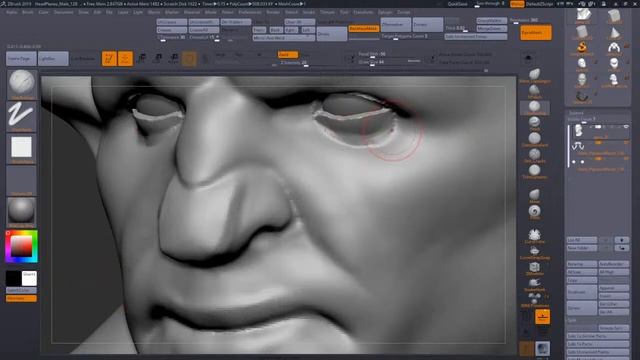Toggle Edit mode button
The height and width of the screenshot is (360, 640).
click(109, 58)
